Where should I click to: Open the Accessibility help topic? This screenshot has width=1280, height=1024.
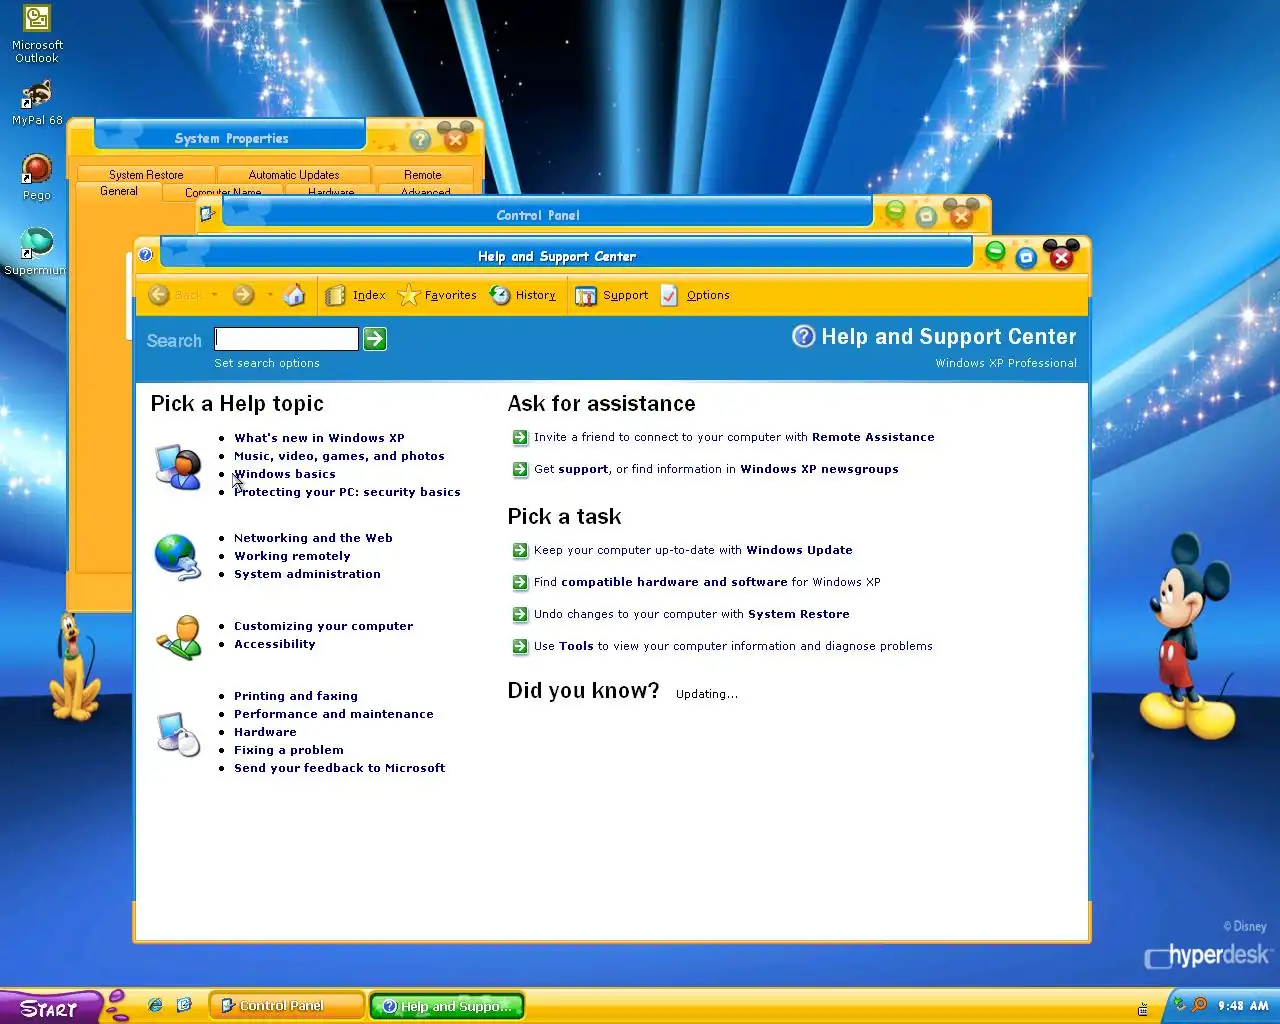[x=275, y=644]
